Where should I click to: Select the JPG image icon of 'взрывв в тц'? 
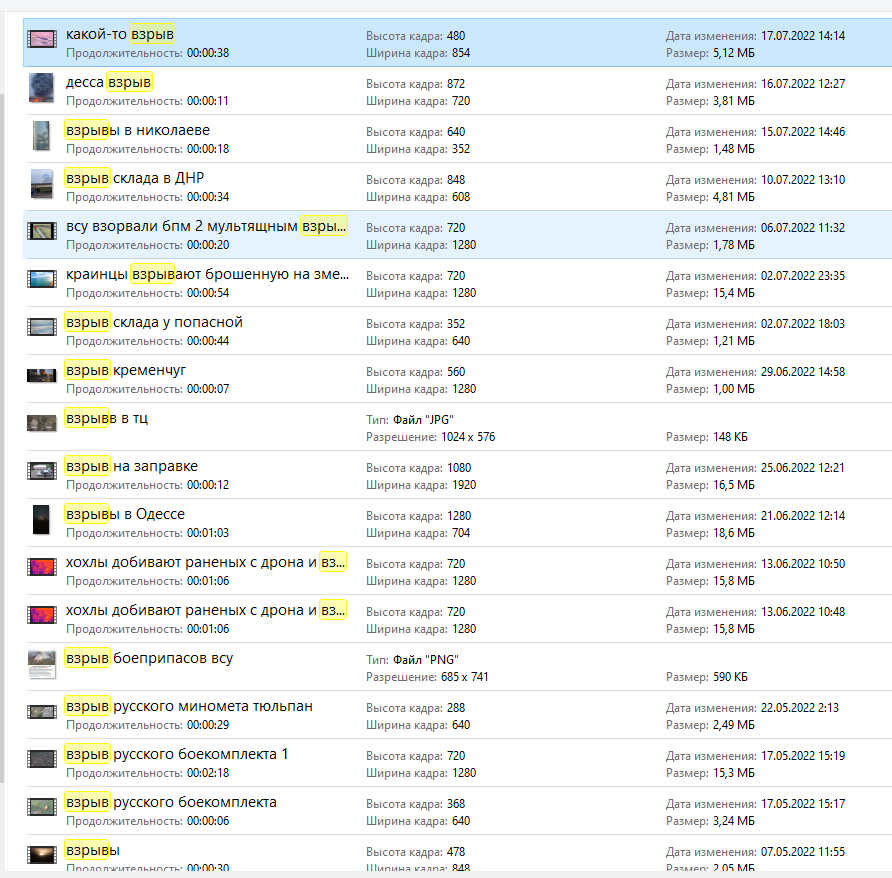click(42, 423)
